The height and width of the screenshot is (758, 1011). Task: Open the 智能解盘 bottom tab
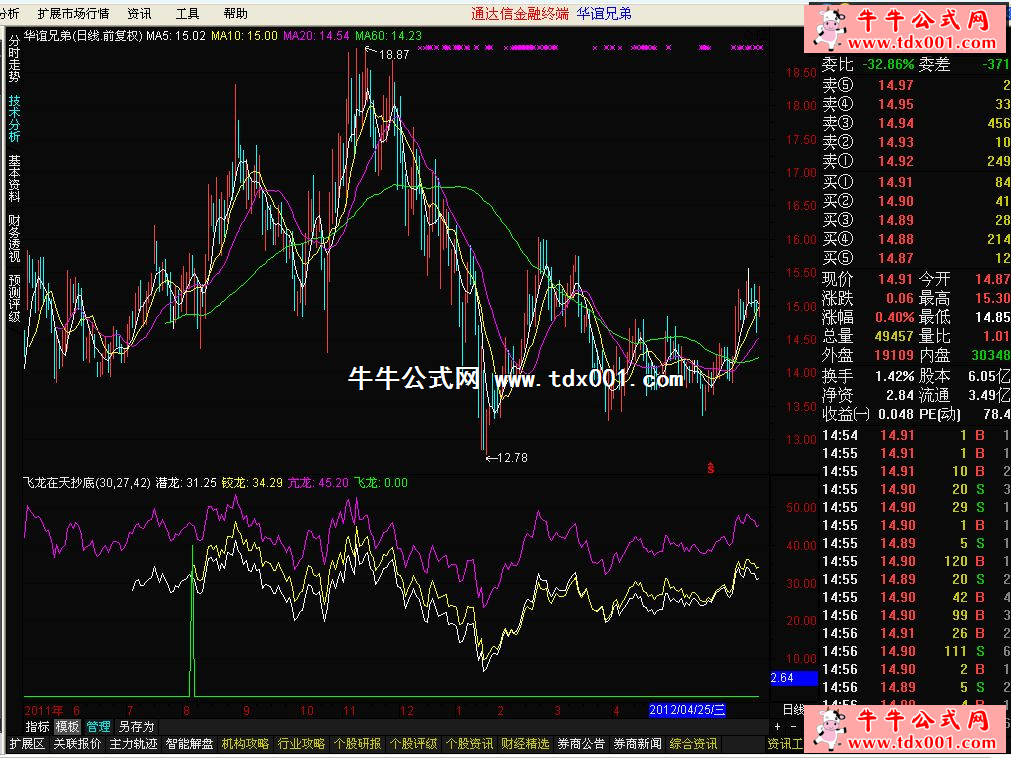[189, 744]
